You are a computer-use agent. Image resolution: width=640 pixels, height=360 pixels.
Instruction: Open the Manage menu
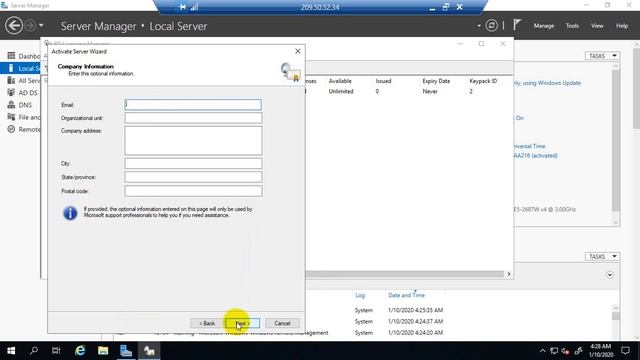coord(544,26)
